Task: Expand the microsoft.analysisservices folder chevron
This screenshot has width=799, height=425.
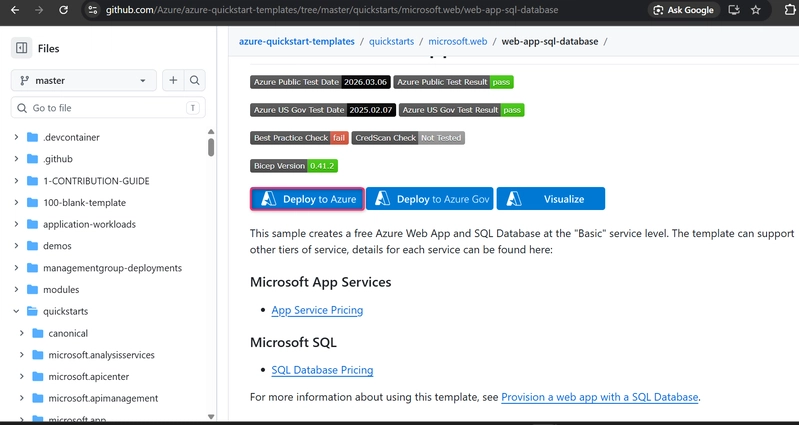Action: pyautogui.click(x=21, y=355)
